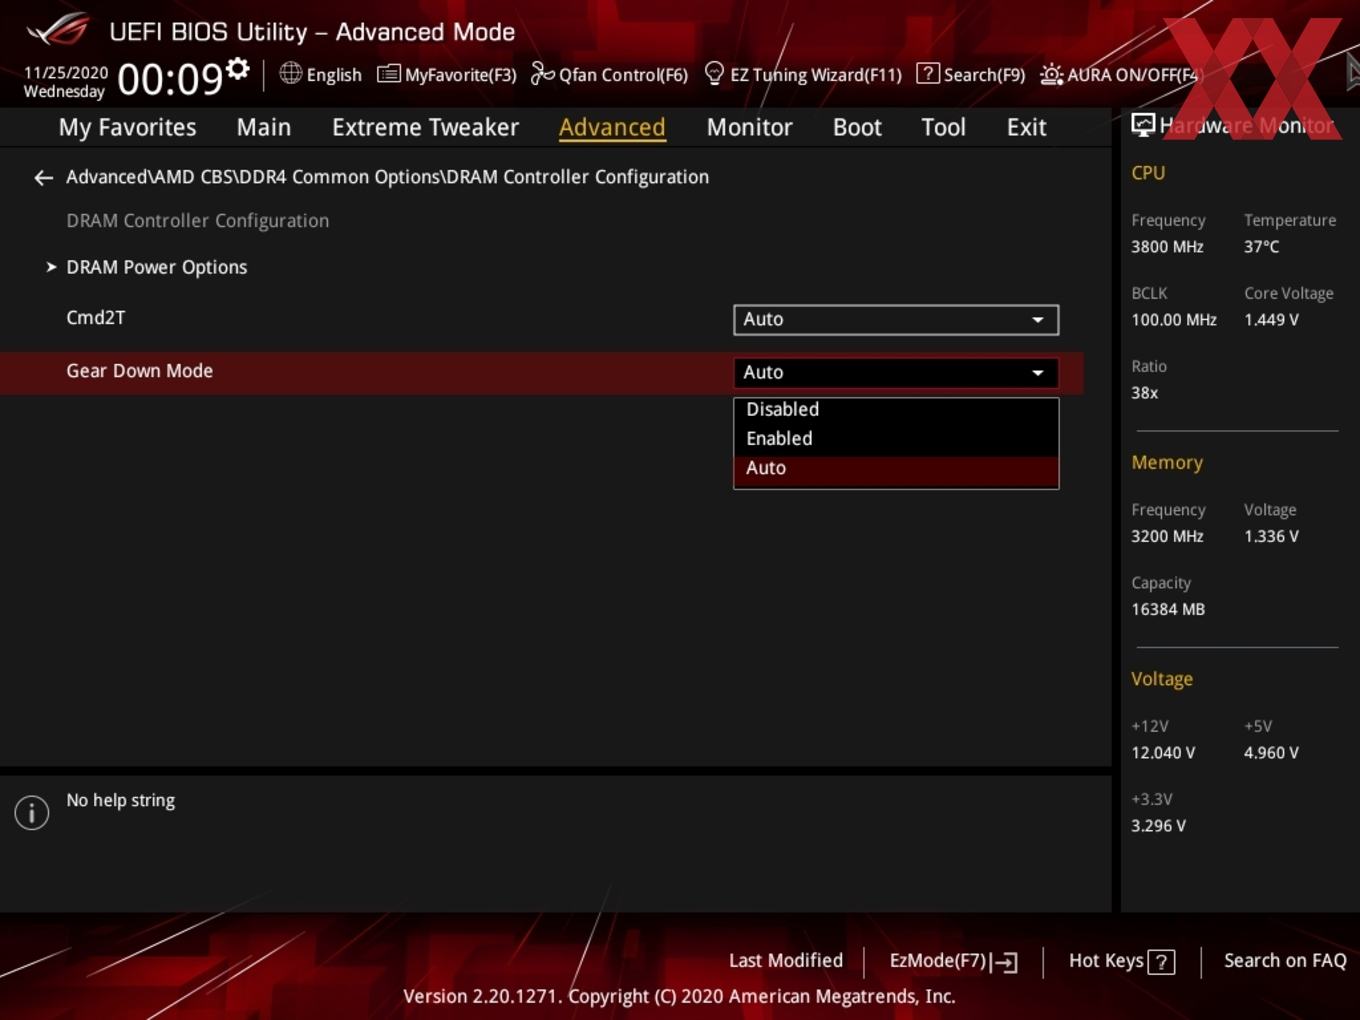Viewport: 1360px width, 1020px height.
Task: Click the info icon in help panel
Action: tap(32, 812)
